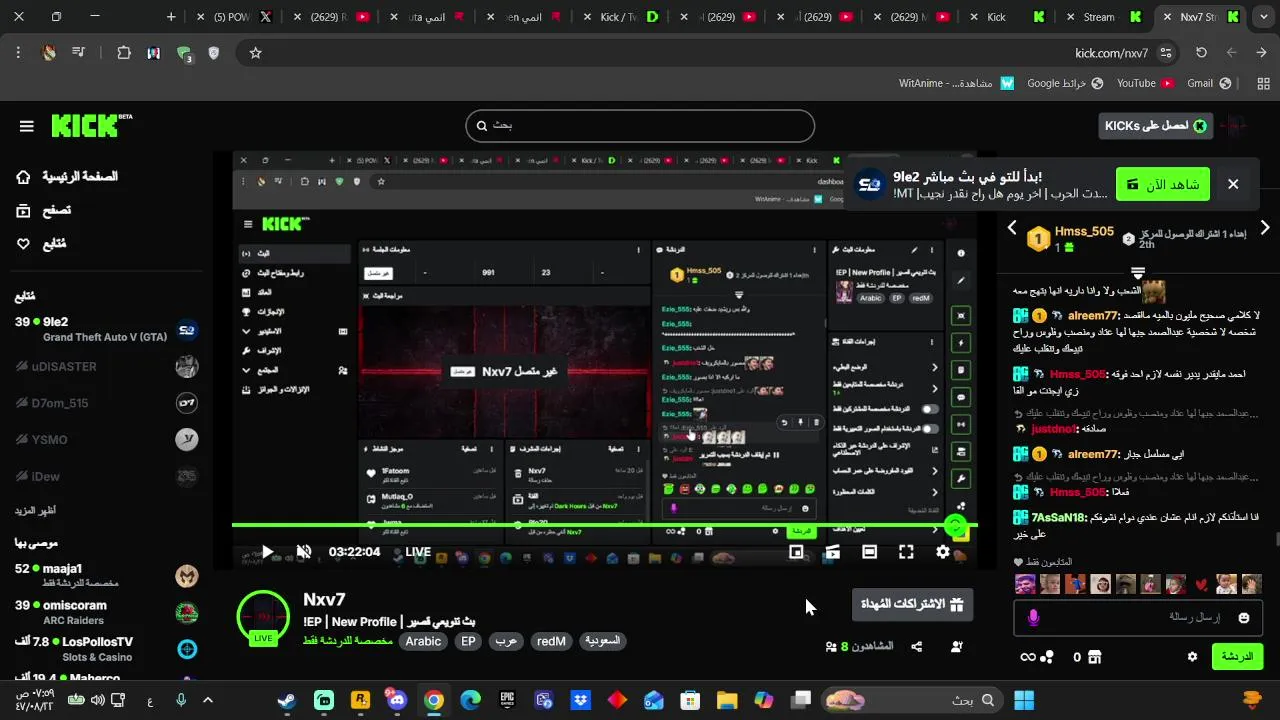
Task: Unmute the stream with speaker icon
Action: click(x=304, y=552)
